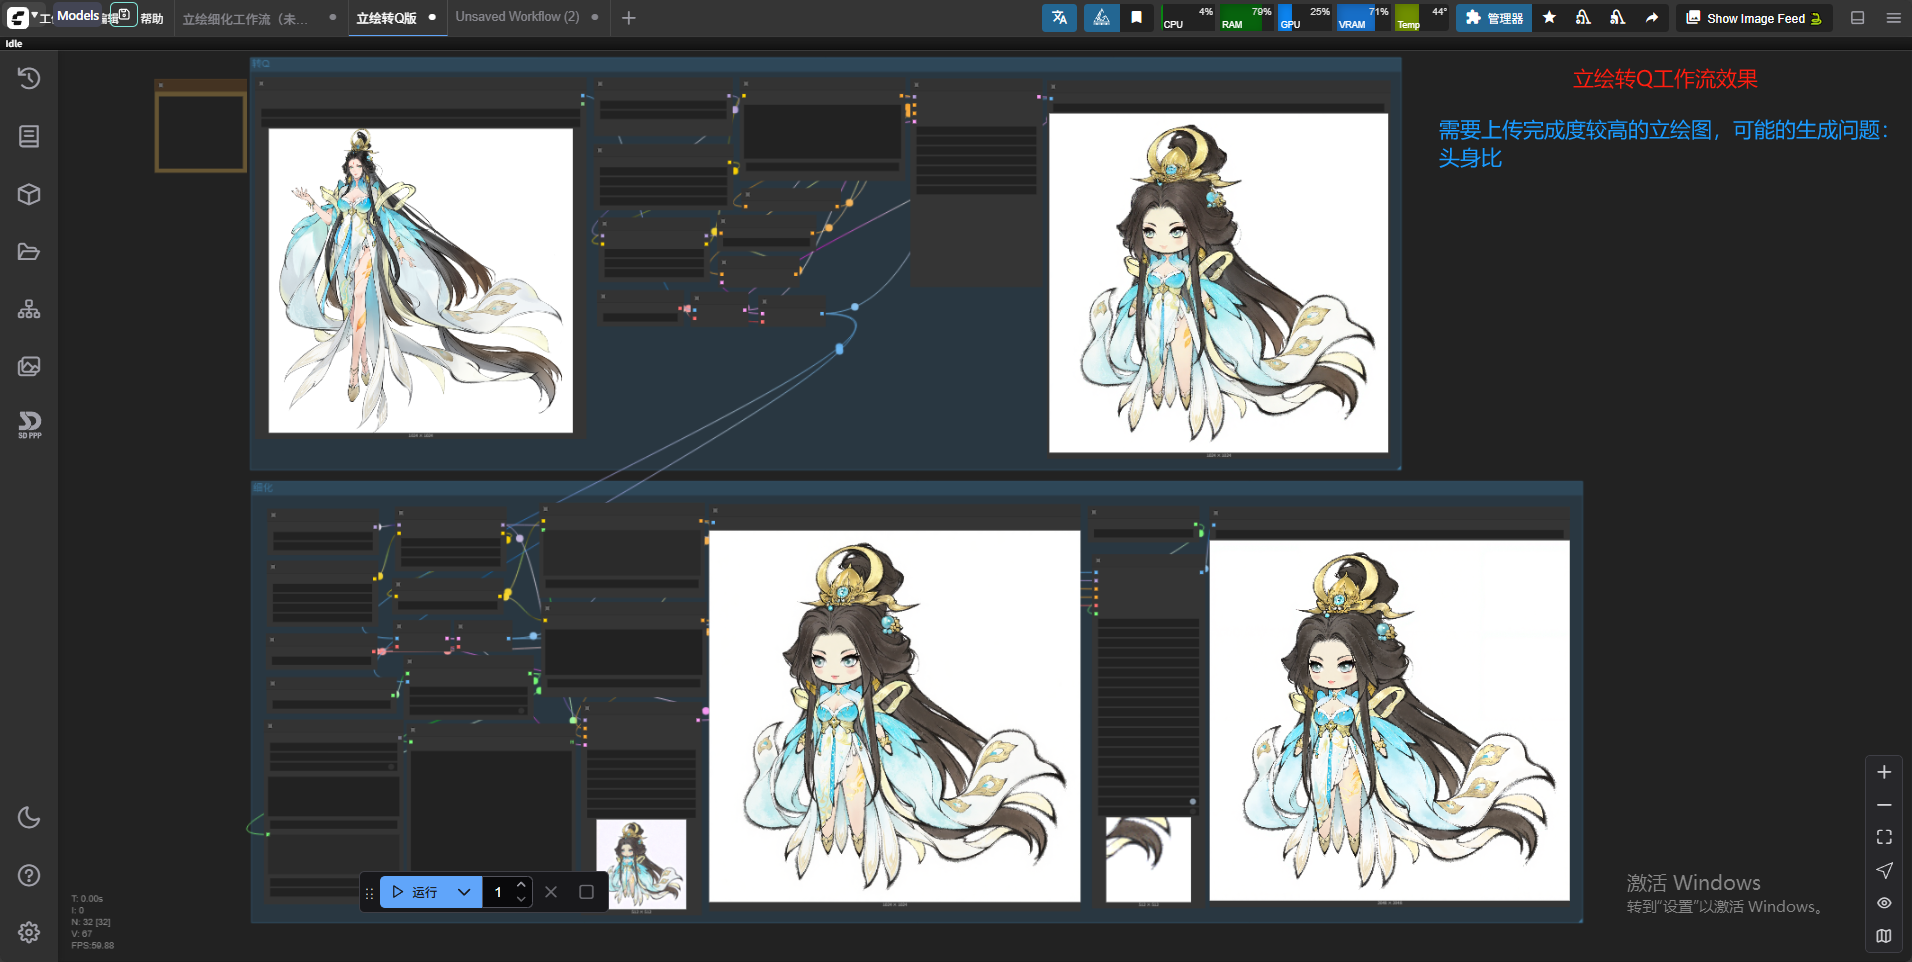Toggle the bottom panel icon at top right

tap(1858, 18)
